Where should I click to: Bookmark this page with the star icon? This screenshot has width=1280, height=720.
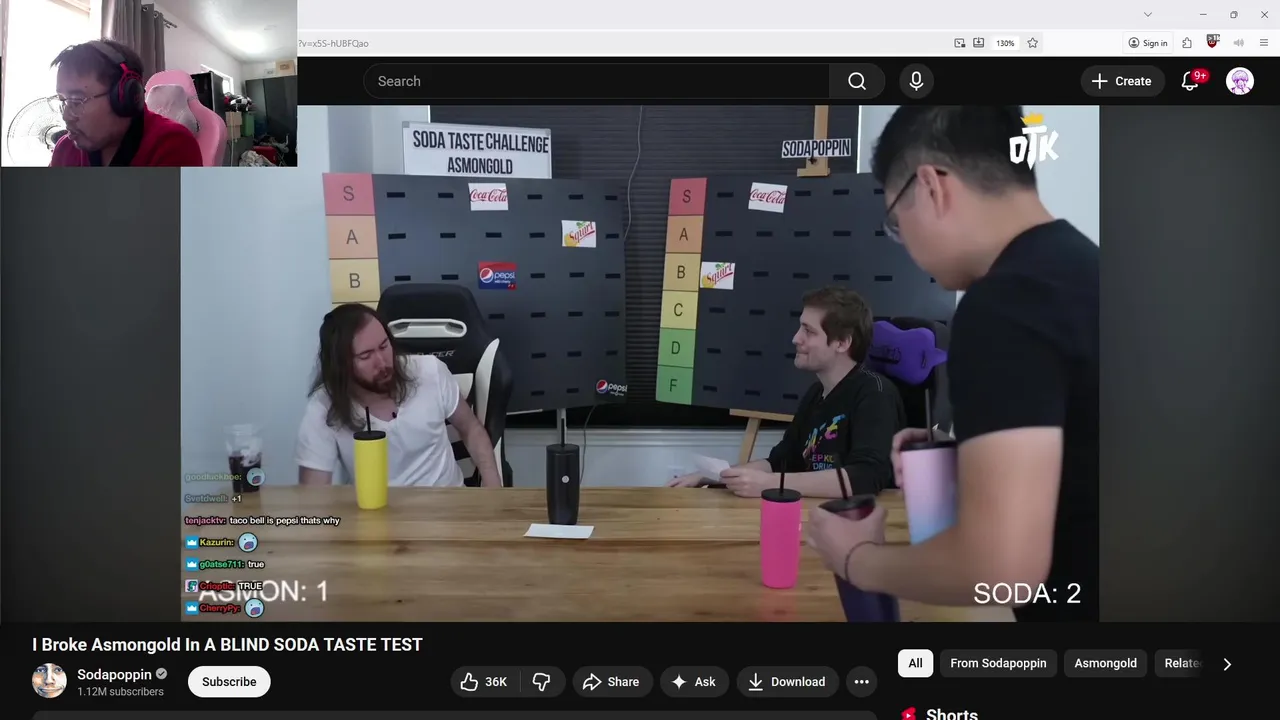tap(1033, 43)
